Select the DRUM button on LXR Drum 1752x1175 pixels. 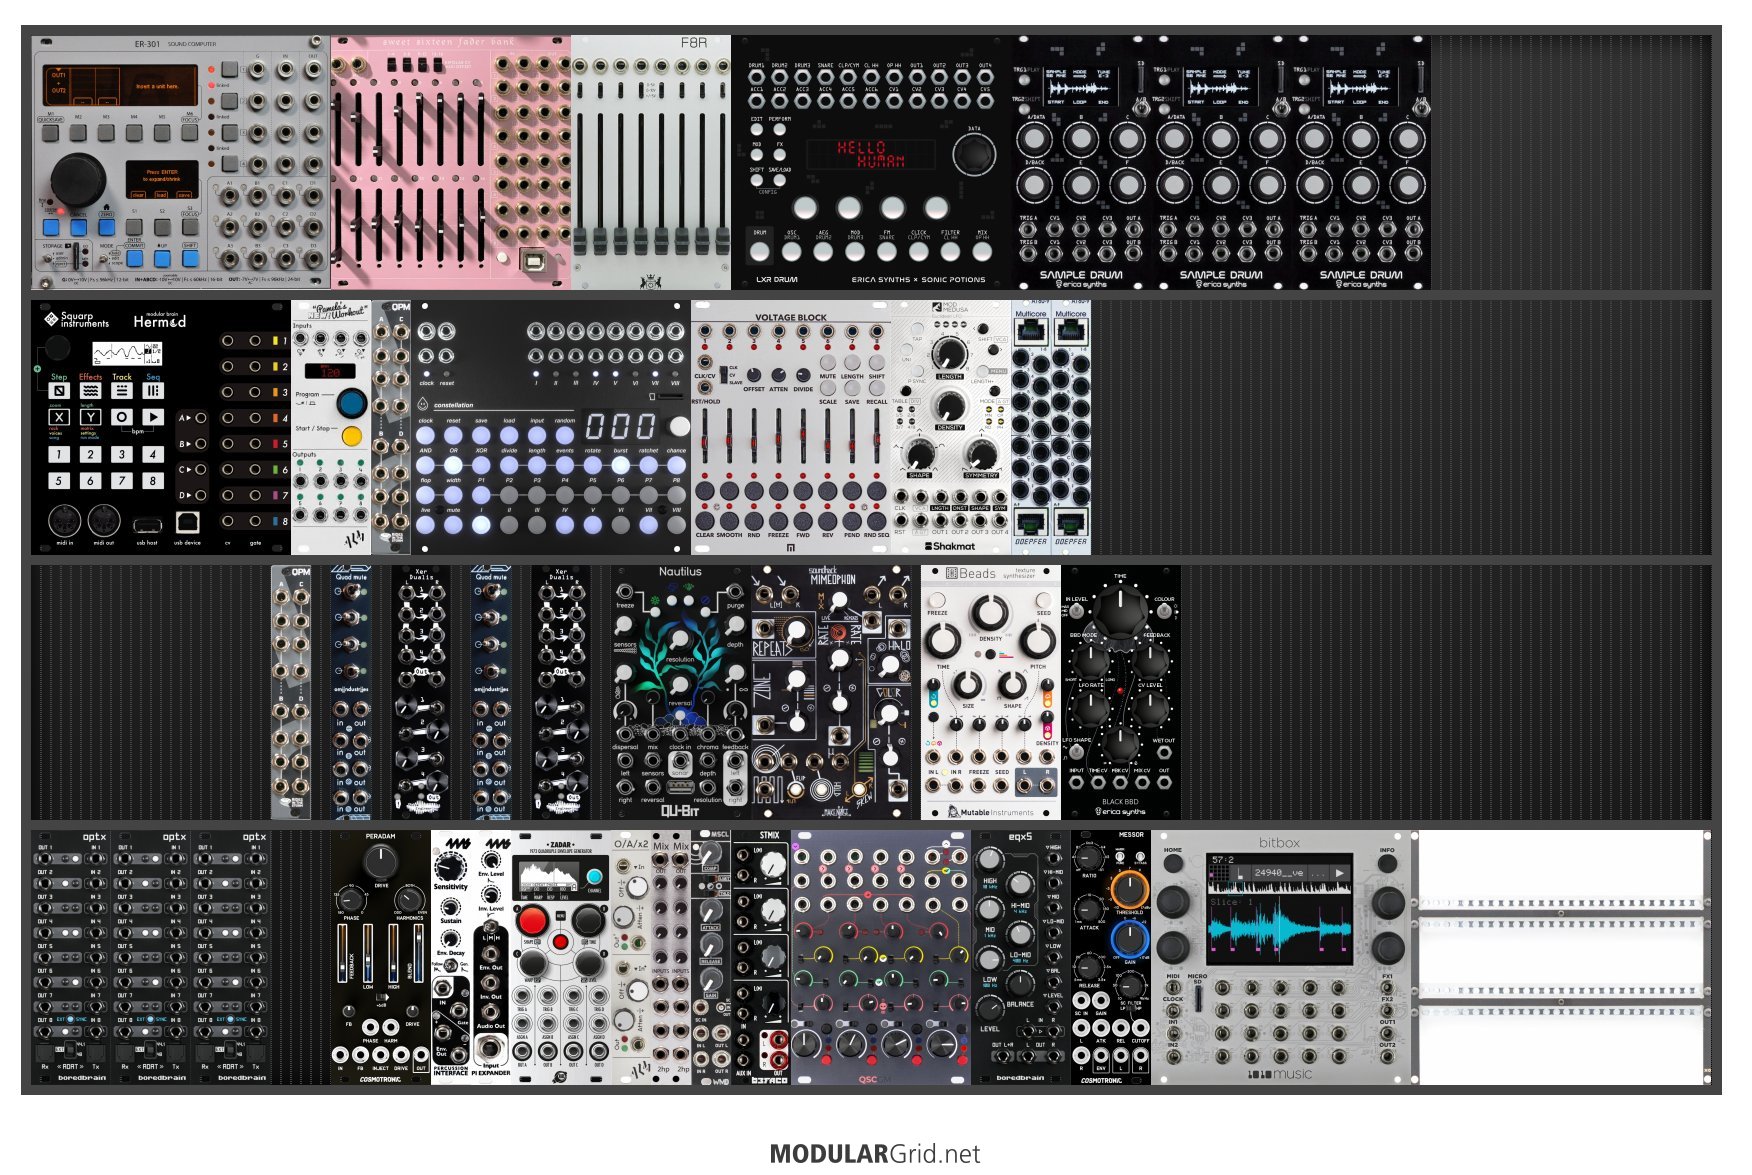pyautogui.click(x=760, y=251)
